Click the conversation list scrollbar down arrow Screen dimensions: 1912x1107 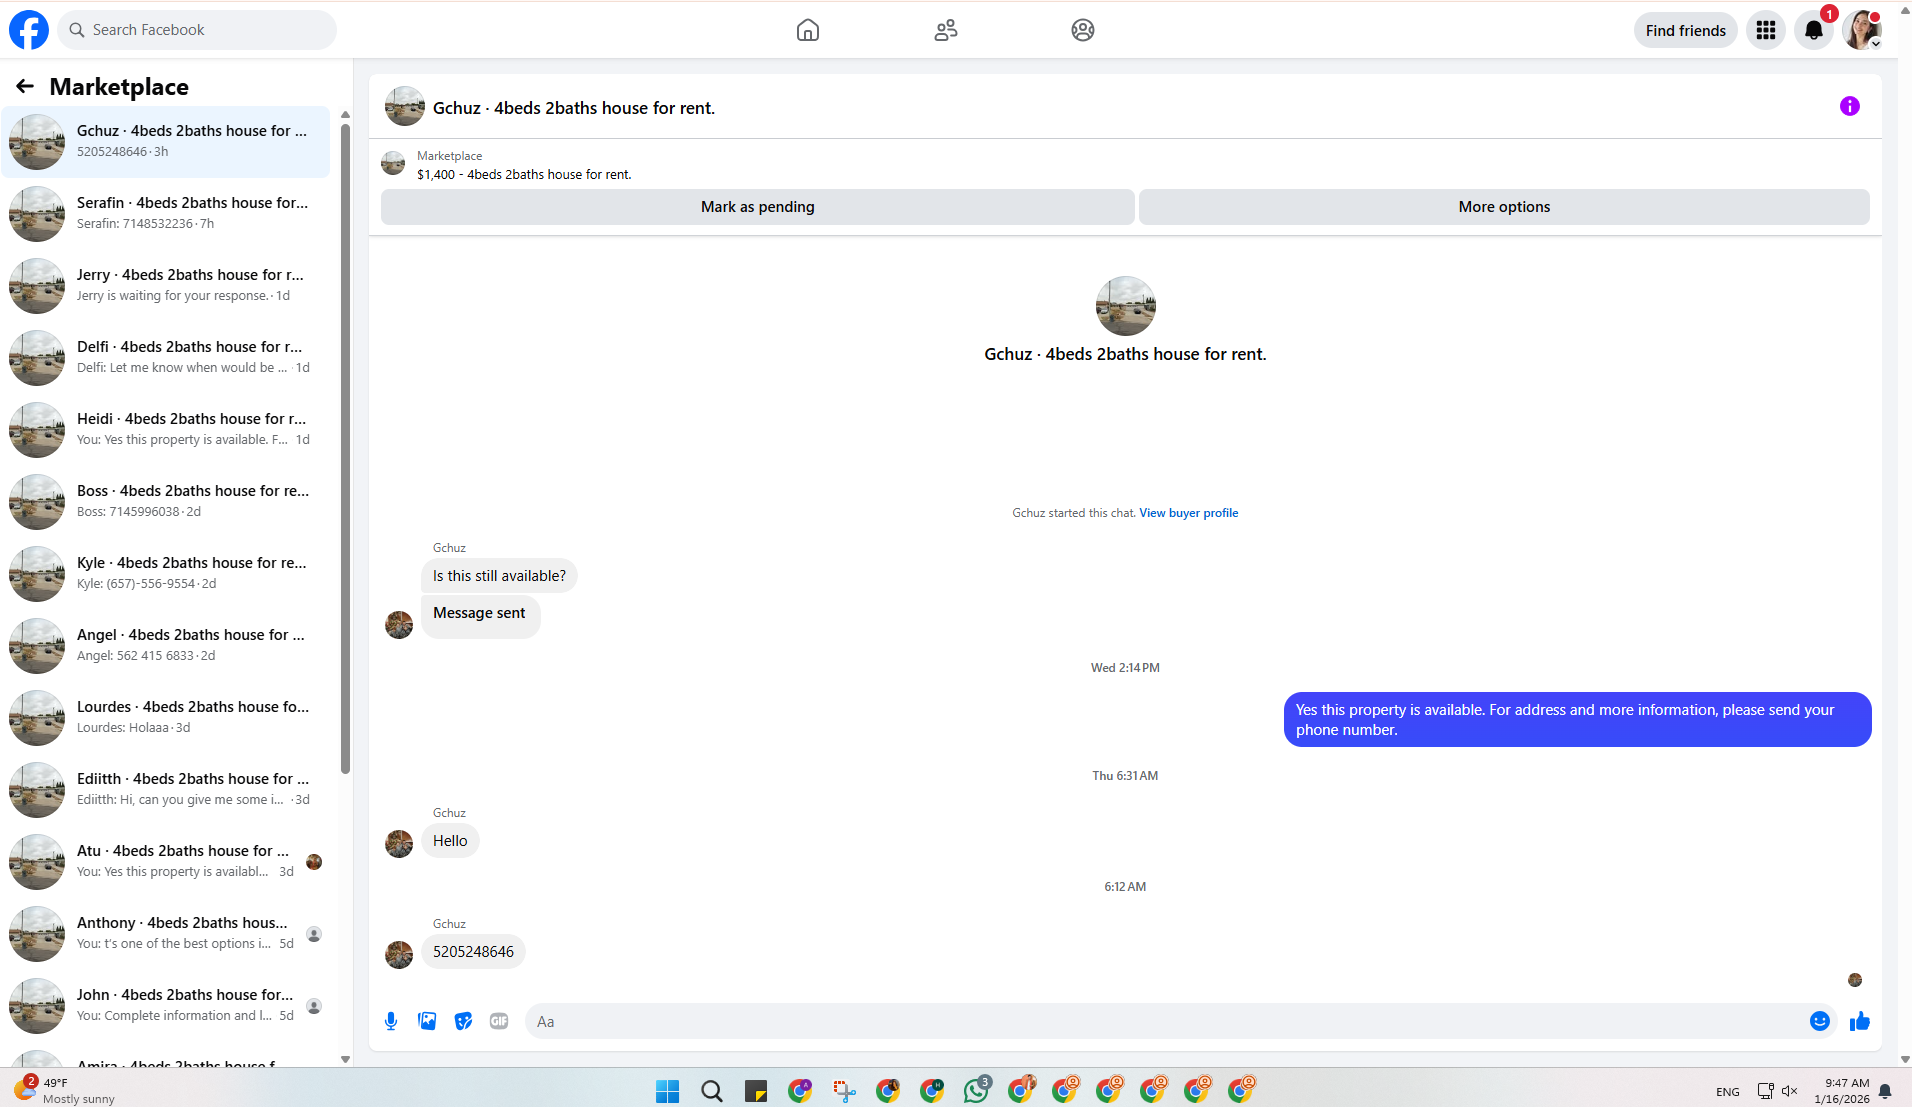click(x=345, y=1059)
